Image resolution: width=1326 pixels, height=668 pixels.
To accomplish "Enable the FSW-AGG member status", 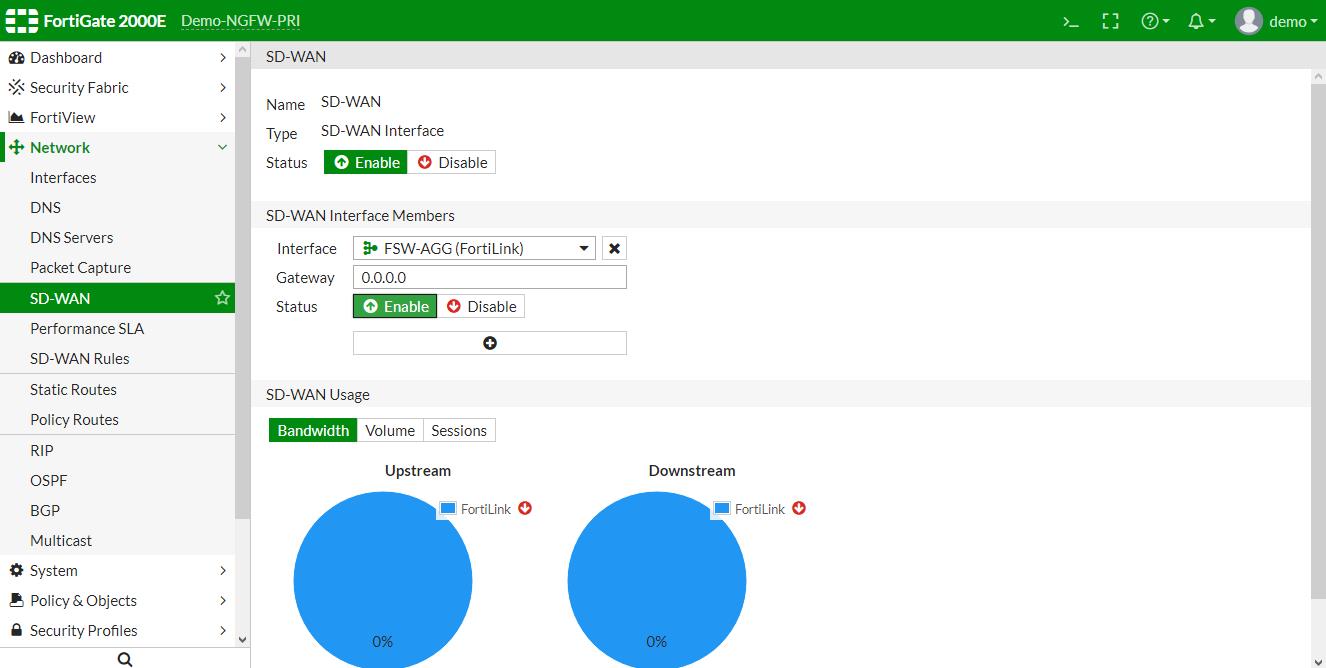I will point(395,307).
